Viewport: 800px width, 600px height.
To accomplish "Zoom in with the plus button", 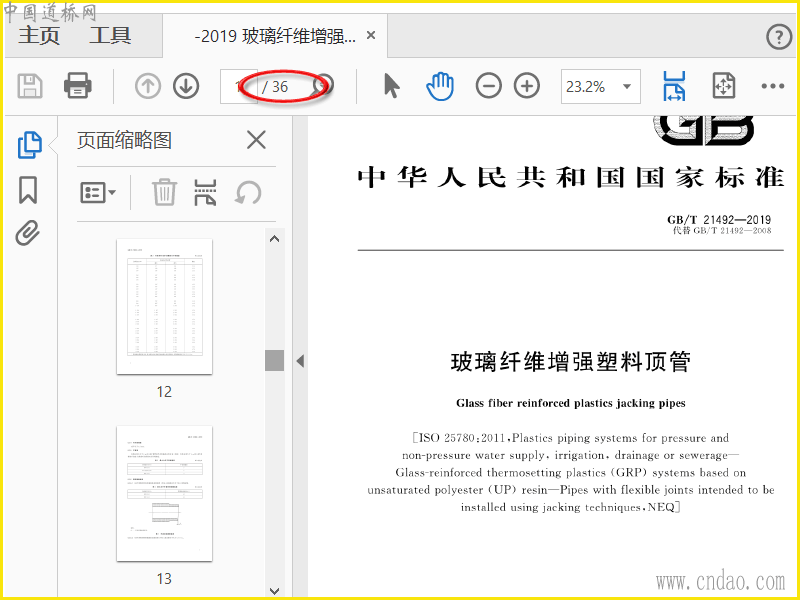I will coord(527,86).
